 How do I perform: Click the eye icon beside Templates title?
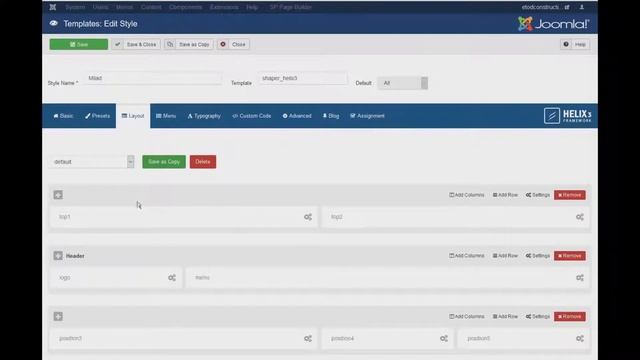pos(53,23)
